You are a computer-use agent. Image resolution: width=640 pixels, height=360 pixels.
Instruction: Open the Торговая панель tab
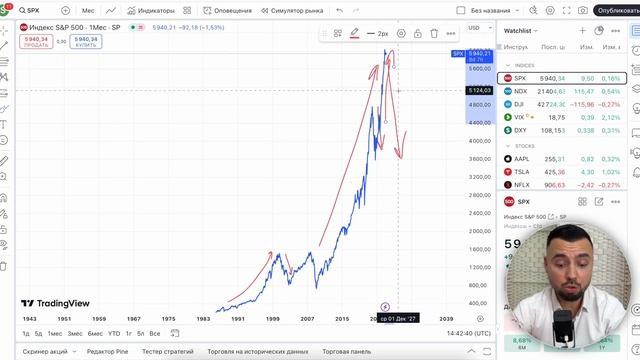347,351
